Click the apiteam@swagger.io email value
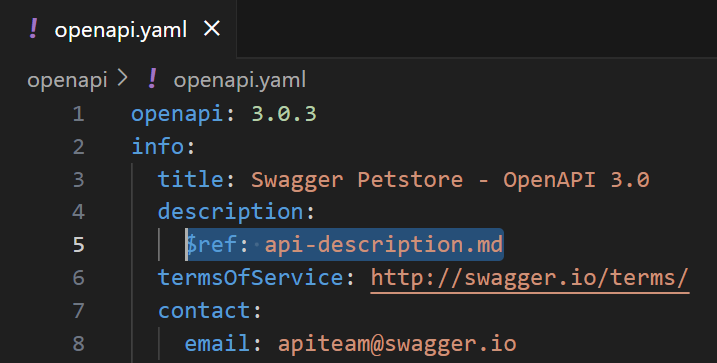717x363 pixels. coord(397,344)
